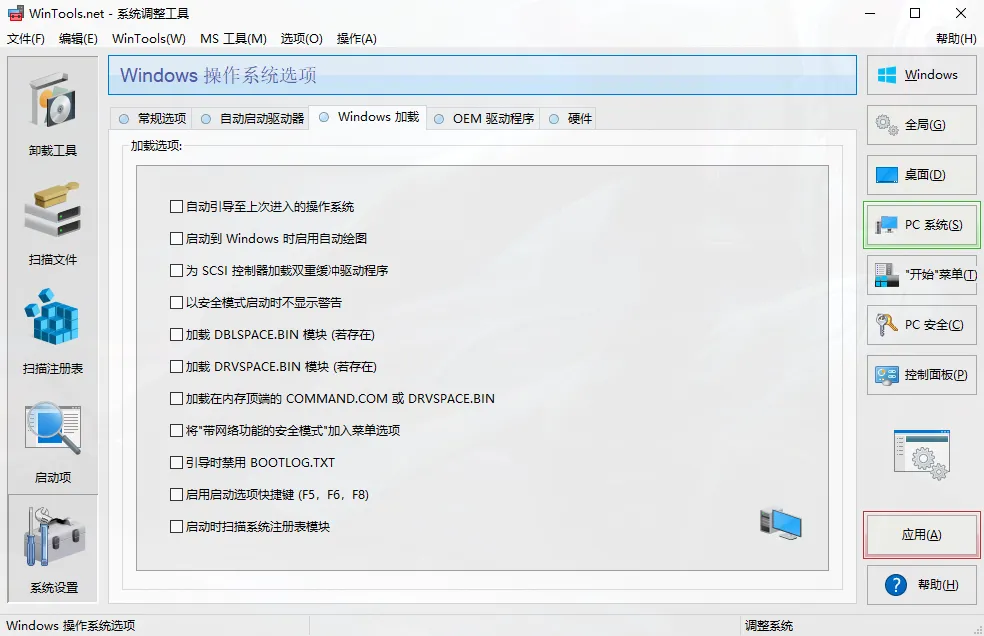
Task: Open the 控制面板(P) control panel section
Action: click(921, 375)
